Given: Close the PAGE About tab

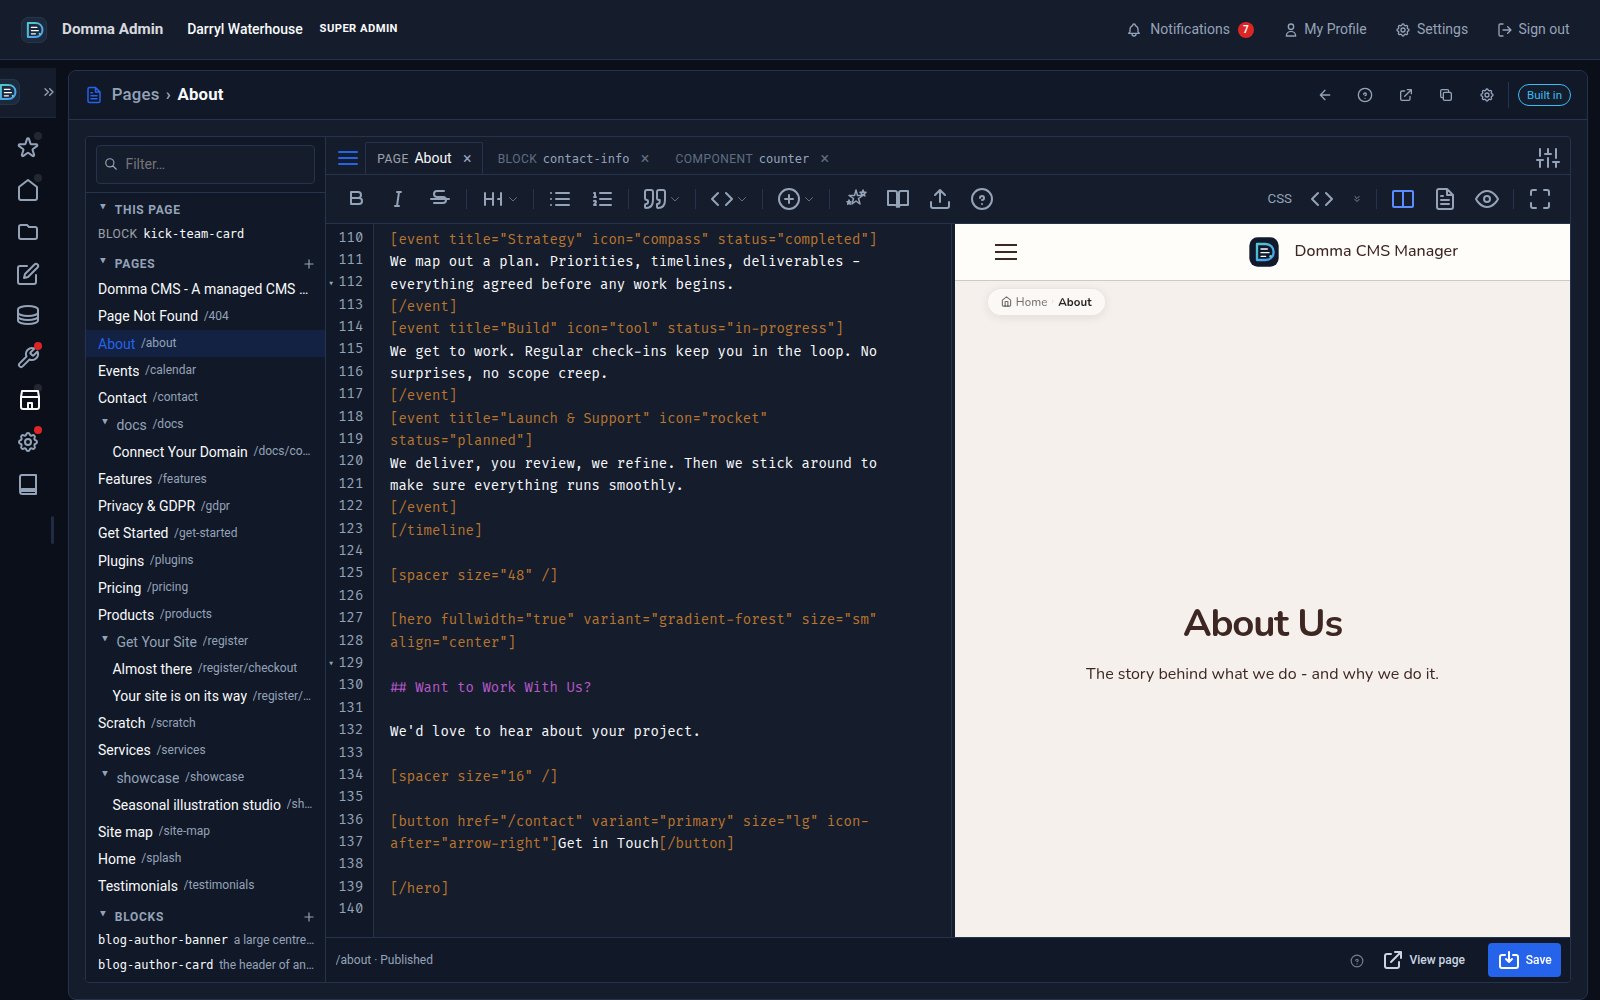Looking at the screenshot, I should pos(467,158).
